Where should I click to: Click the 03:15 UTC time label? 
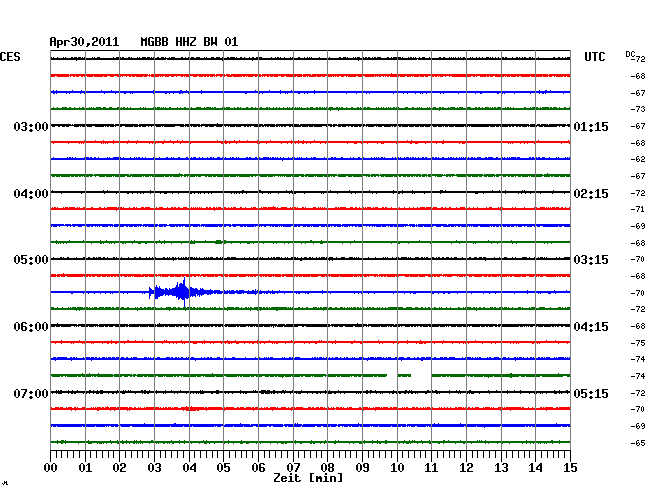[591, 260]
